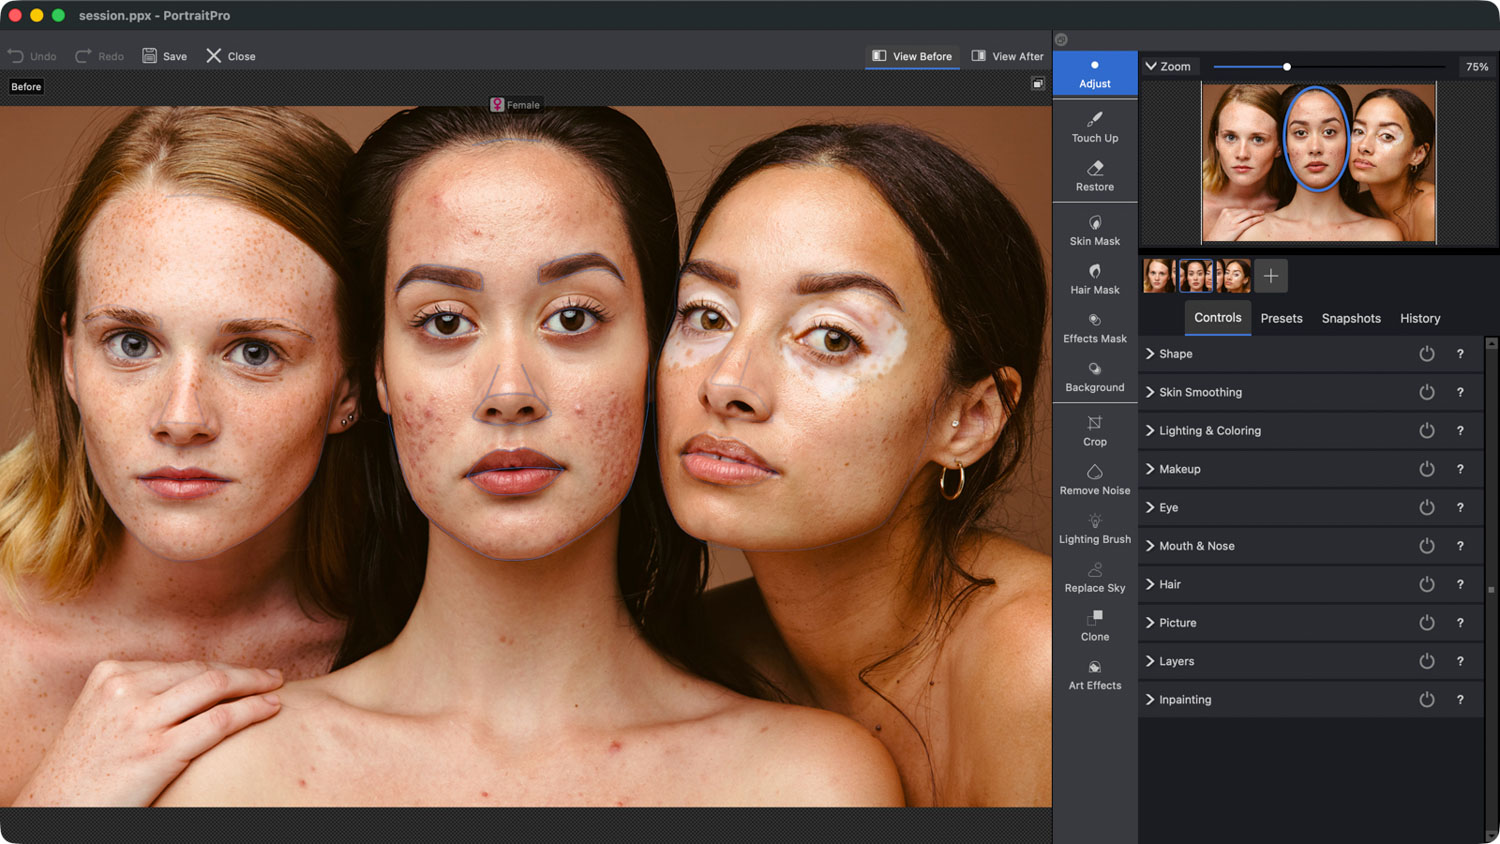Screen dimensions: 1500x844
Task: Click the 75% zoom value field
Action: click(1477, 67)
